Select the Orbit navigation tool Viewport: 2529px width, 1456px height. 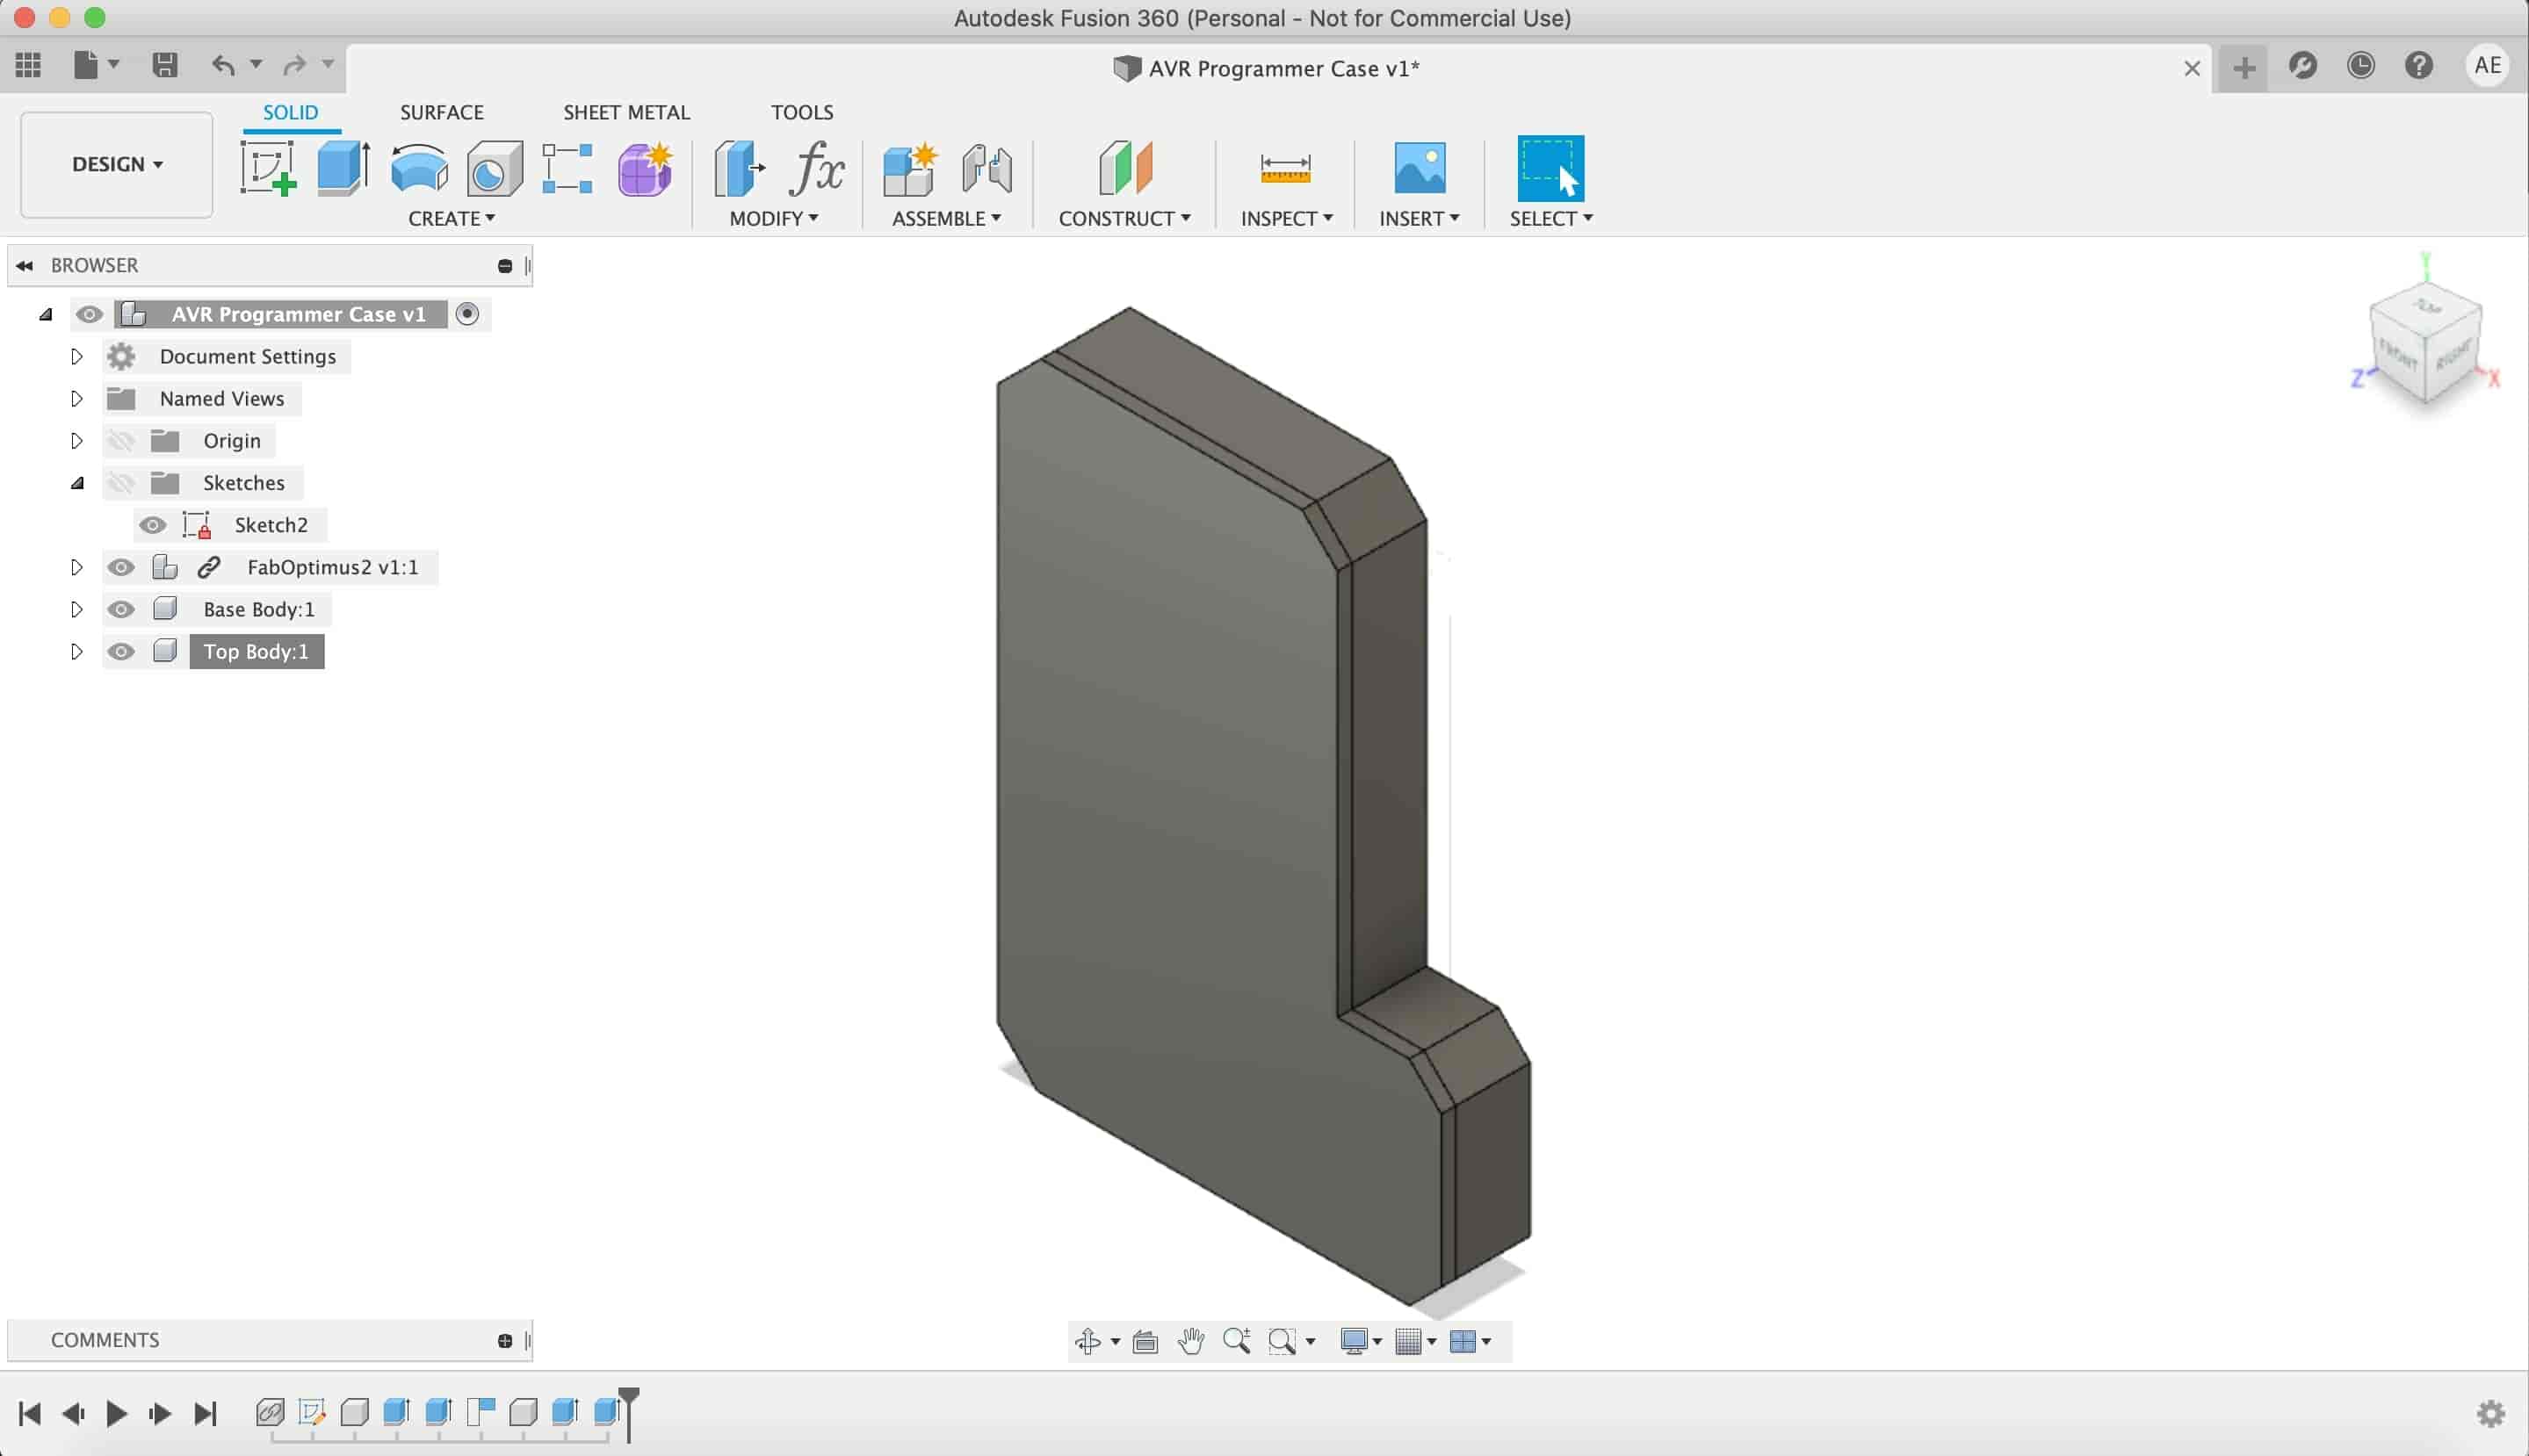1088,1341
